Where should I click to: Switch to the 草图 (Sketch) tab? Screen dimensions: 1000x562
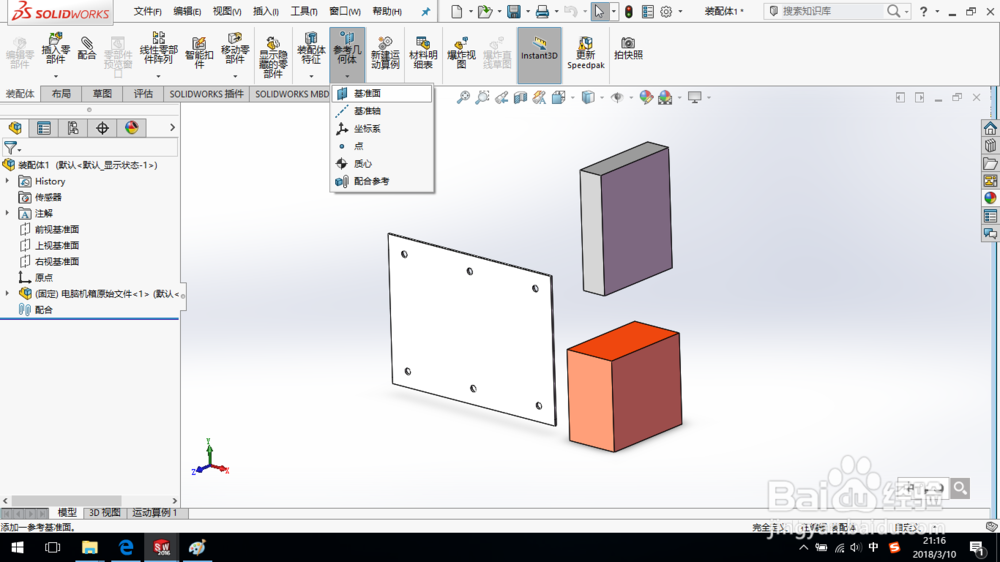click(102, 94)
